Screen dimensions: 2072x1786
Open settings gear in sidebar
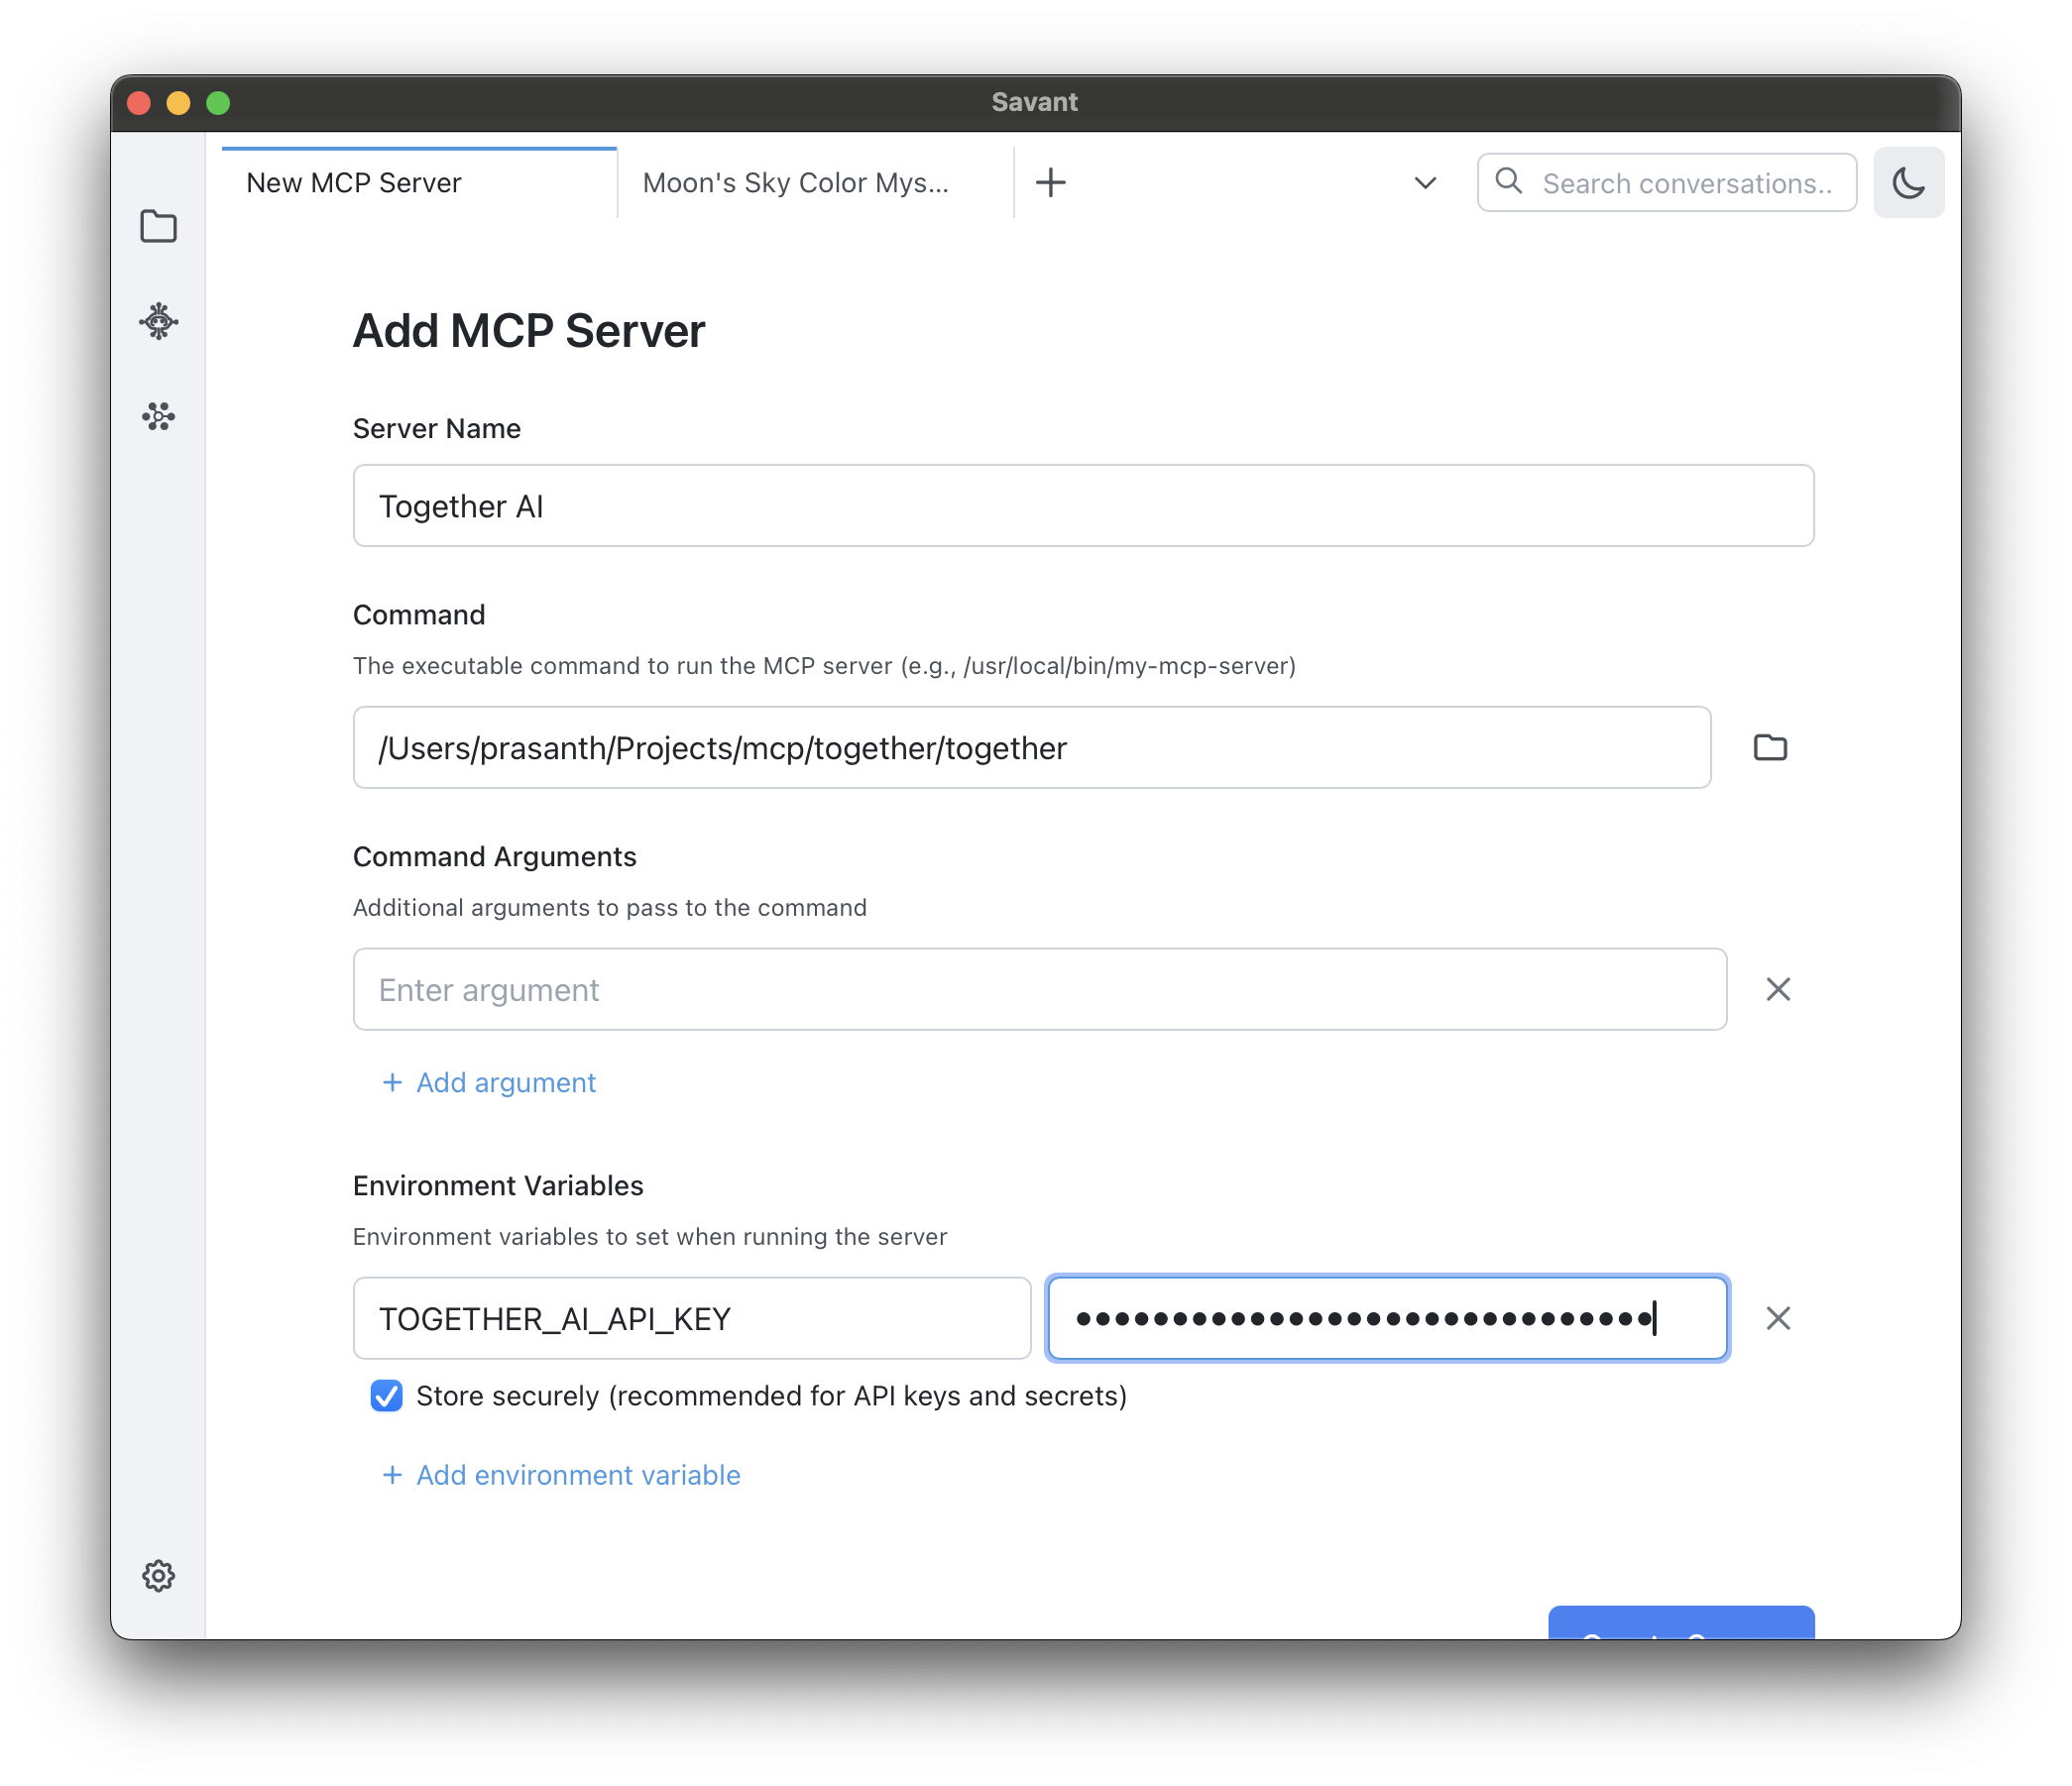pyautogui.click(x=158, y=1576)
